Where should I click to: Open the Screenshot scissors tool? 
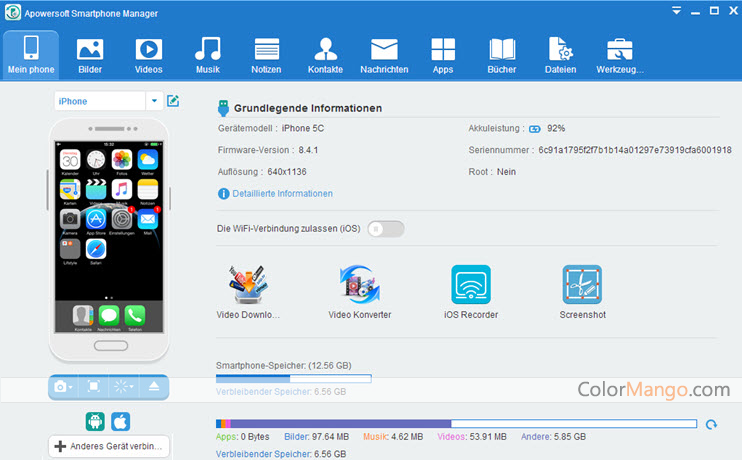(x=582, y=284)
